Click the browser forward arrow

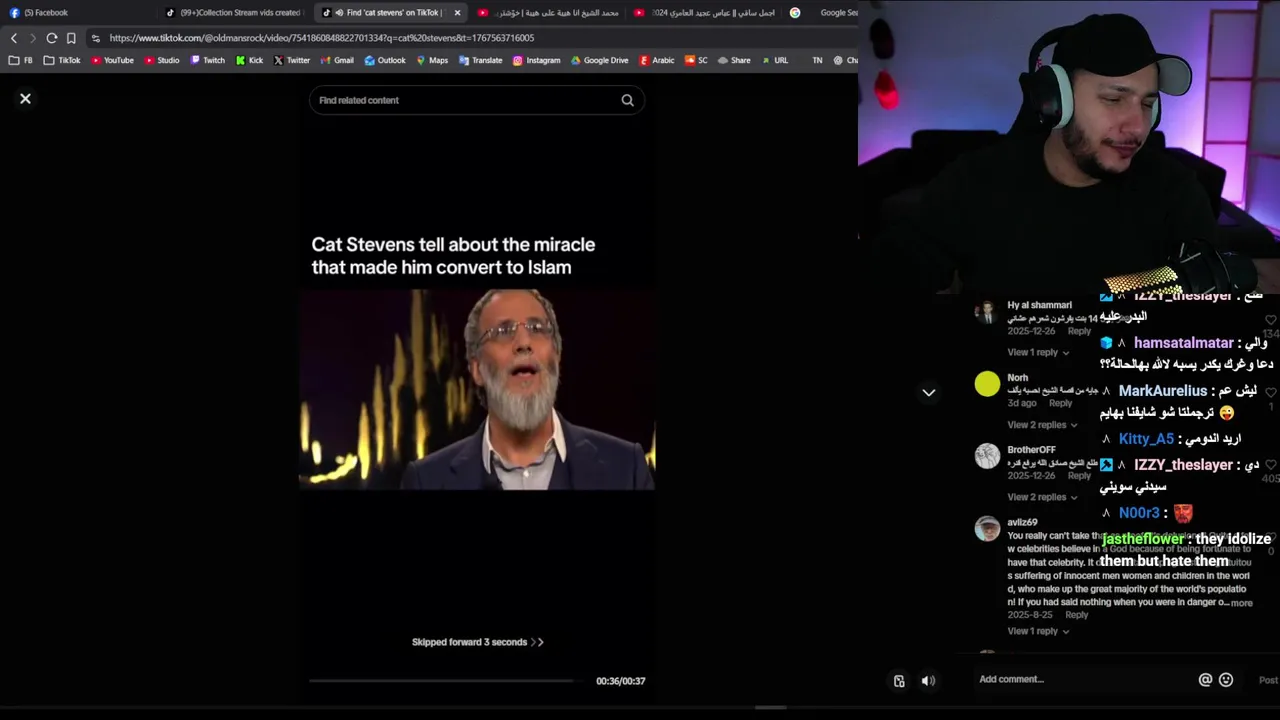[32, 38]
